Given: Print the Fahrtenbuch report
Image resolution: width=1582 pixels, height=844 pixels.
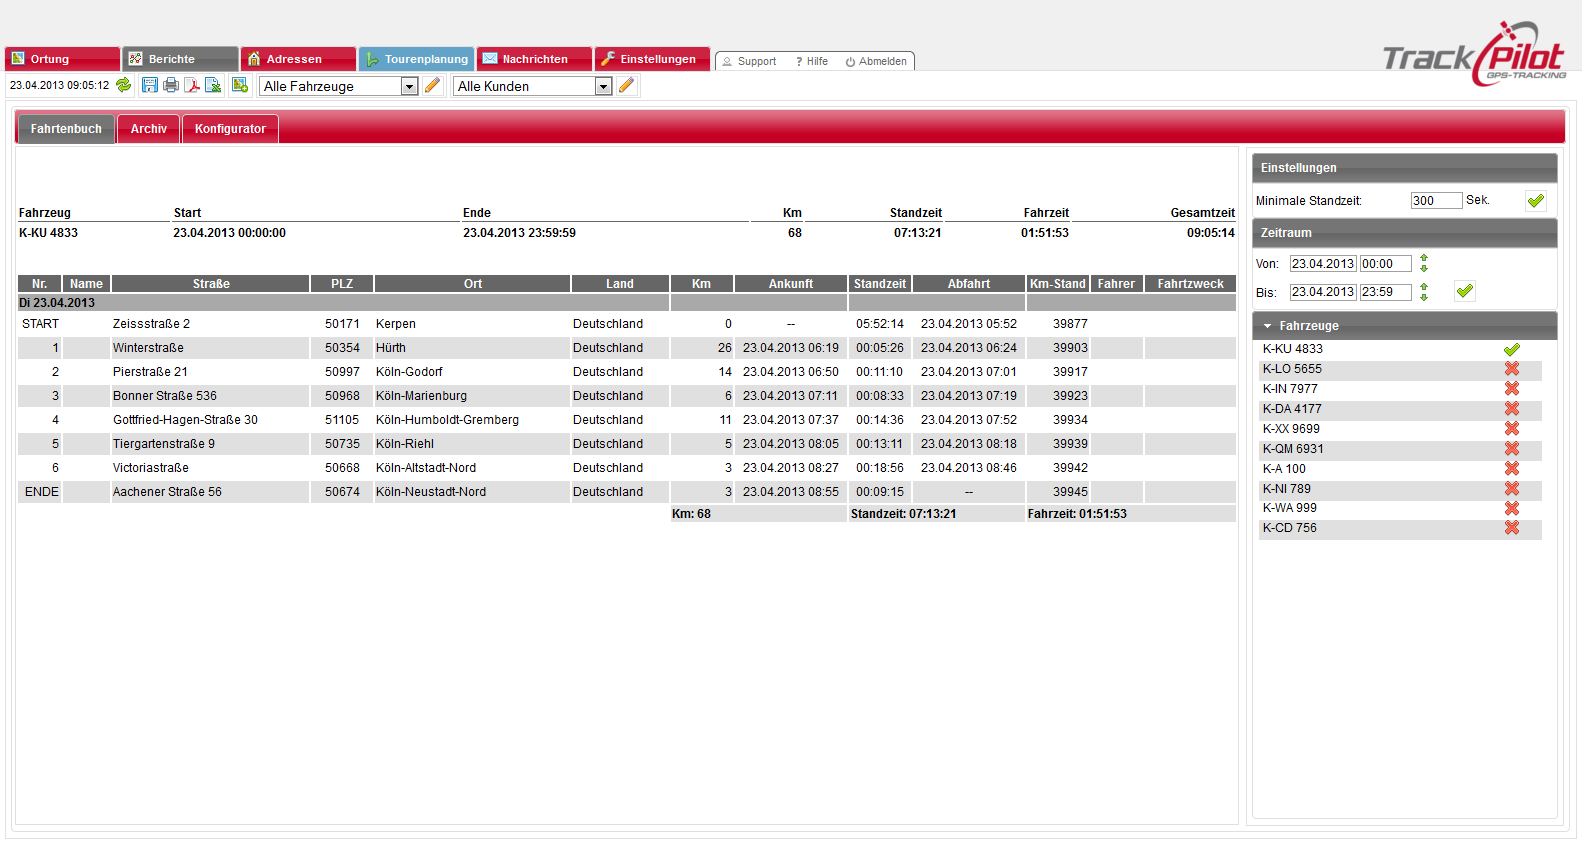Looking at the screenshot, I should [x=171, y=85].
